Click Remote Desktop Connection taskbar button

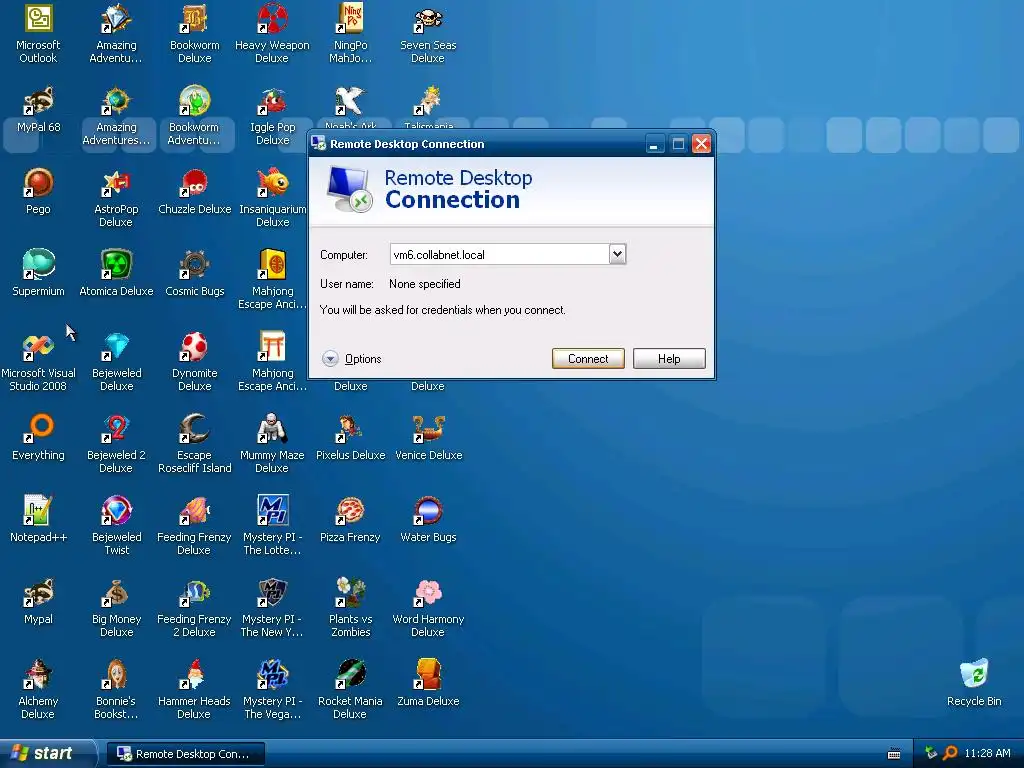point(185,754)
